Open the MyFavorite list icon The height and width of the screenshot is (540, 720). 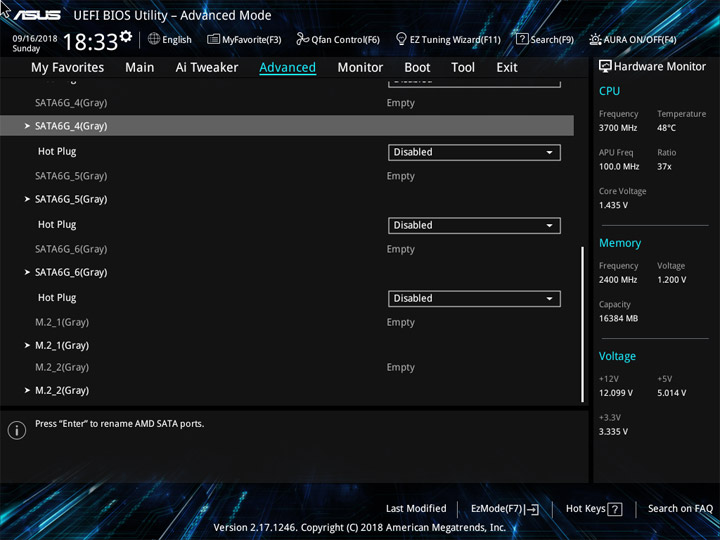213,39
